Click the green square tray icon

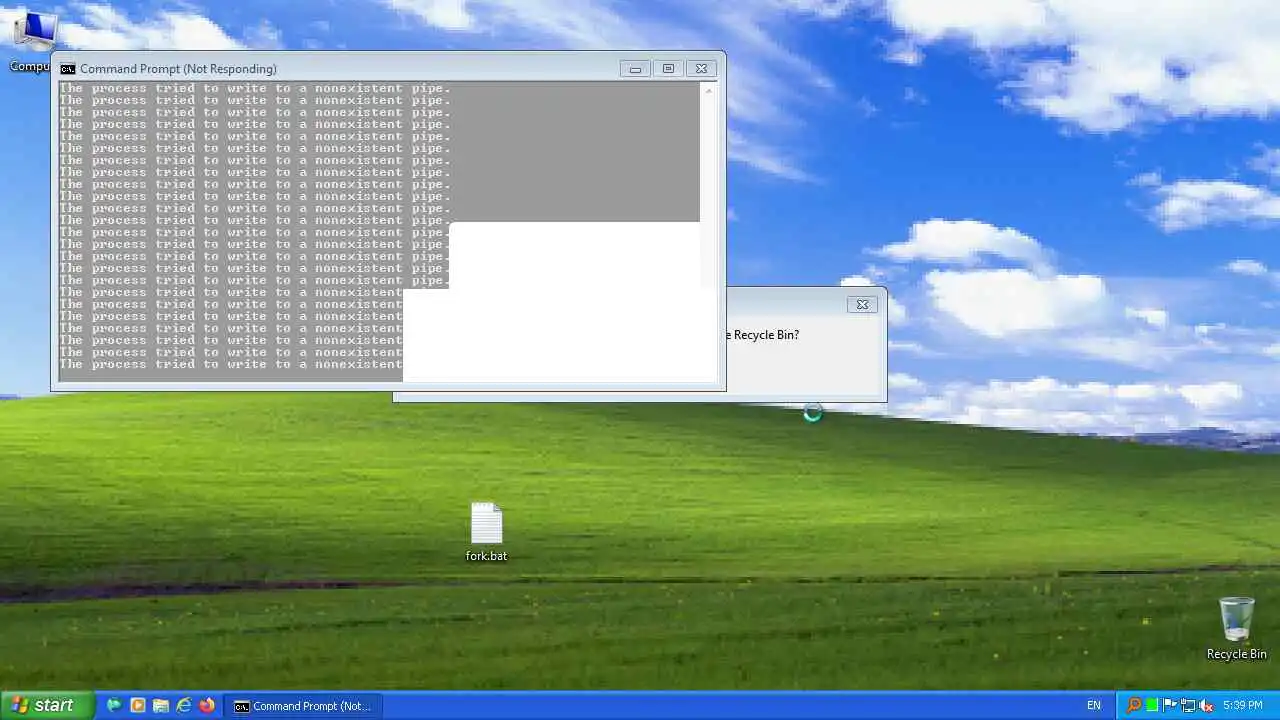pyautogui.click(x=1152, y=705)
